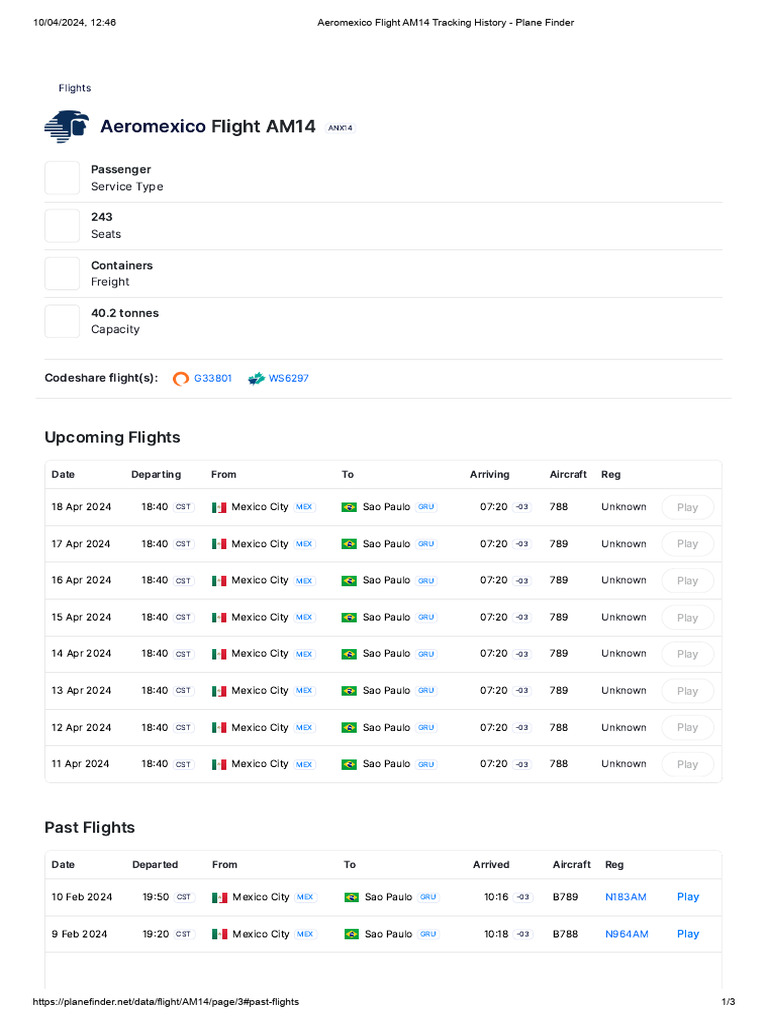The width and height of the screenshot is (768, 1024).
Task: Click GRU code in 9 Feb 2024 row
Action: tap(428, 935)
